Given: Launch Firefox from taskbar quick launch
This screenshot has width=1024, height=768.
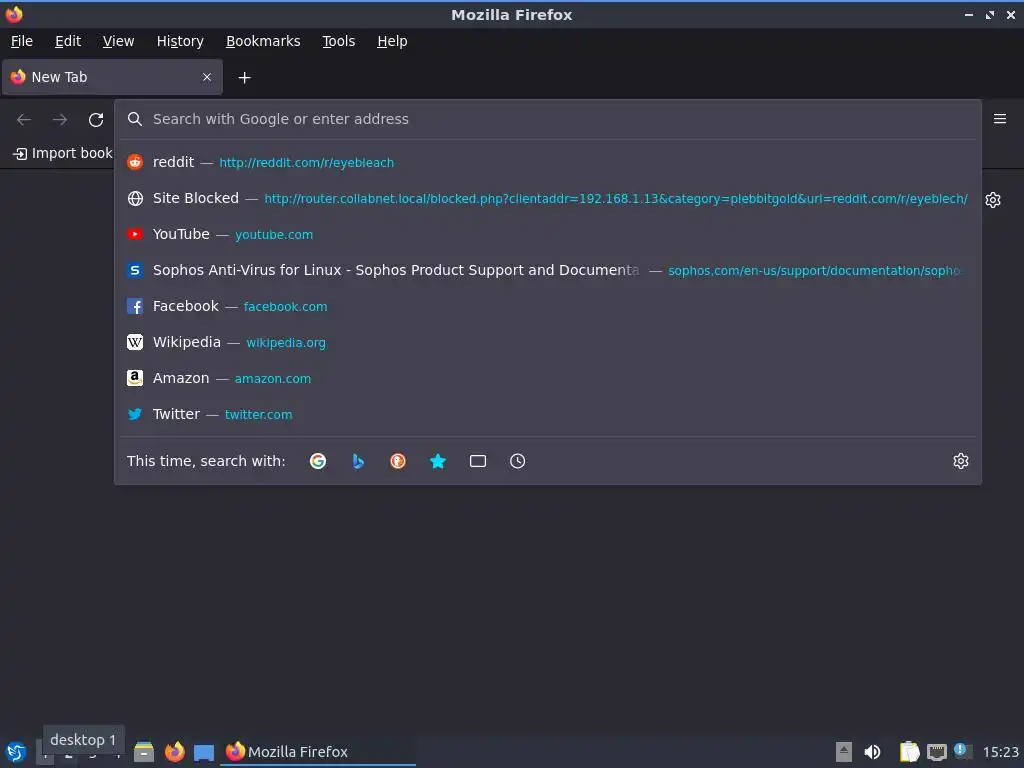Looking at the screenshot, I should pyautogui.click(x=174, y=752).
